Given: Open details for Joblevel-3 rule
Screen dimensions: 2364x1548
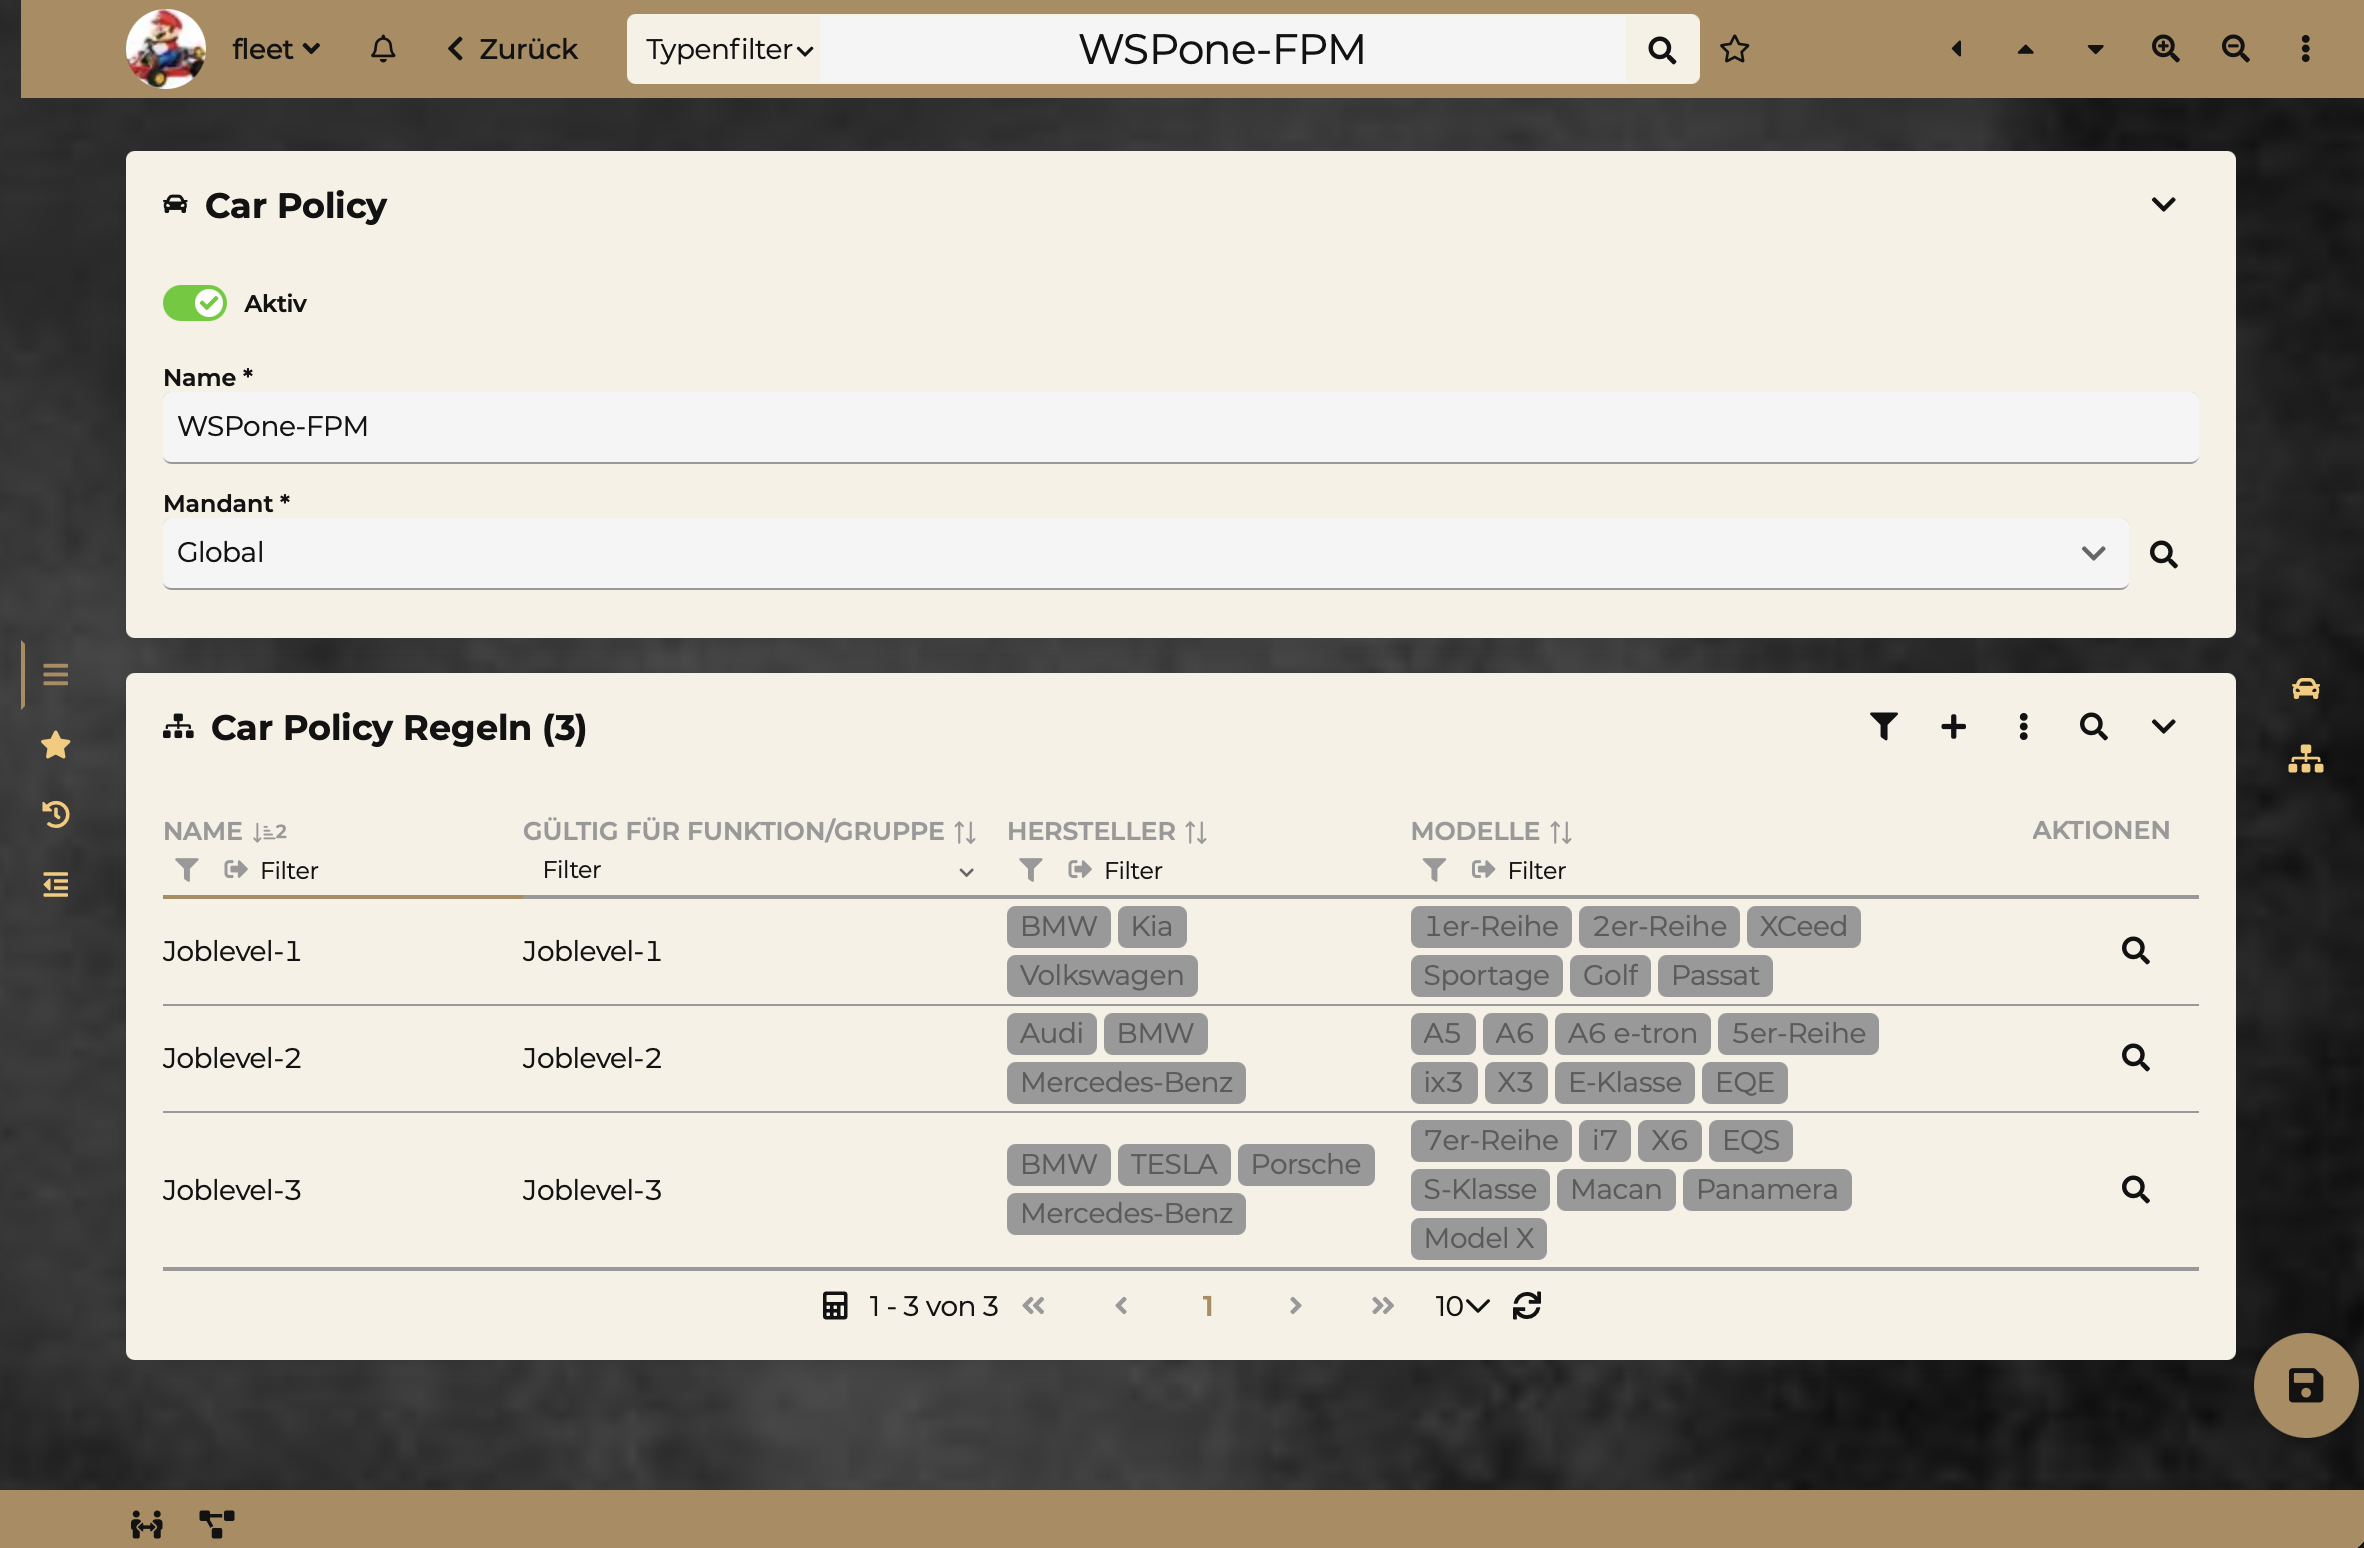Looking at the screenshot, I should tap(2135, 1189).
